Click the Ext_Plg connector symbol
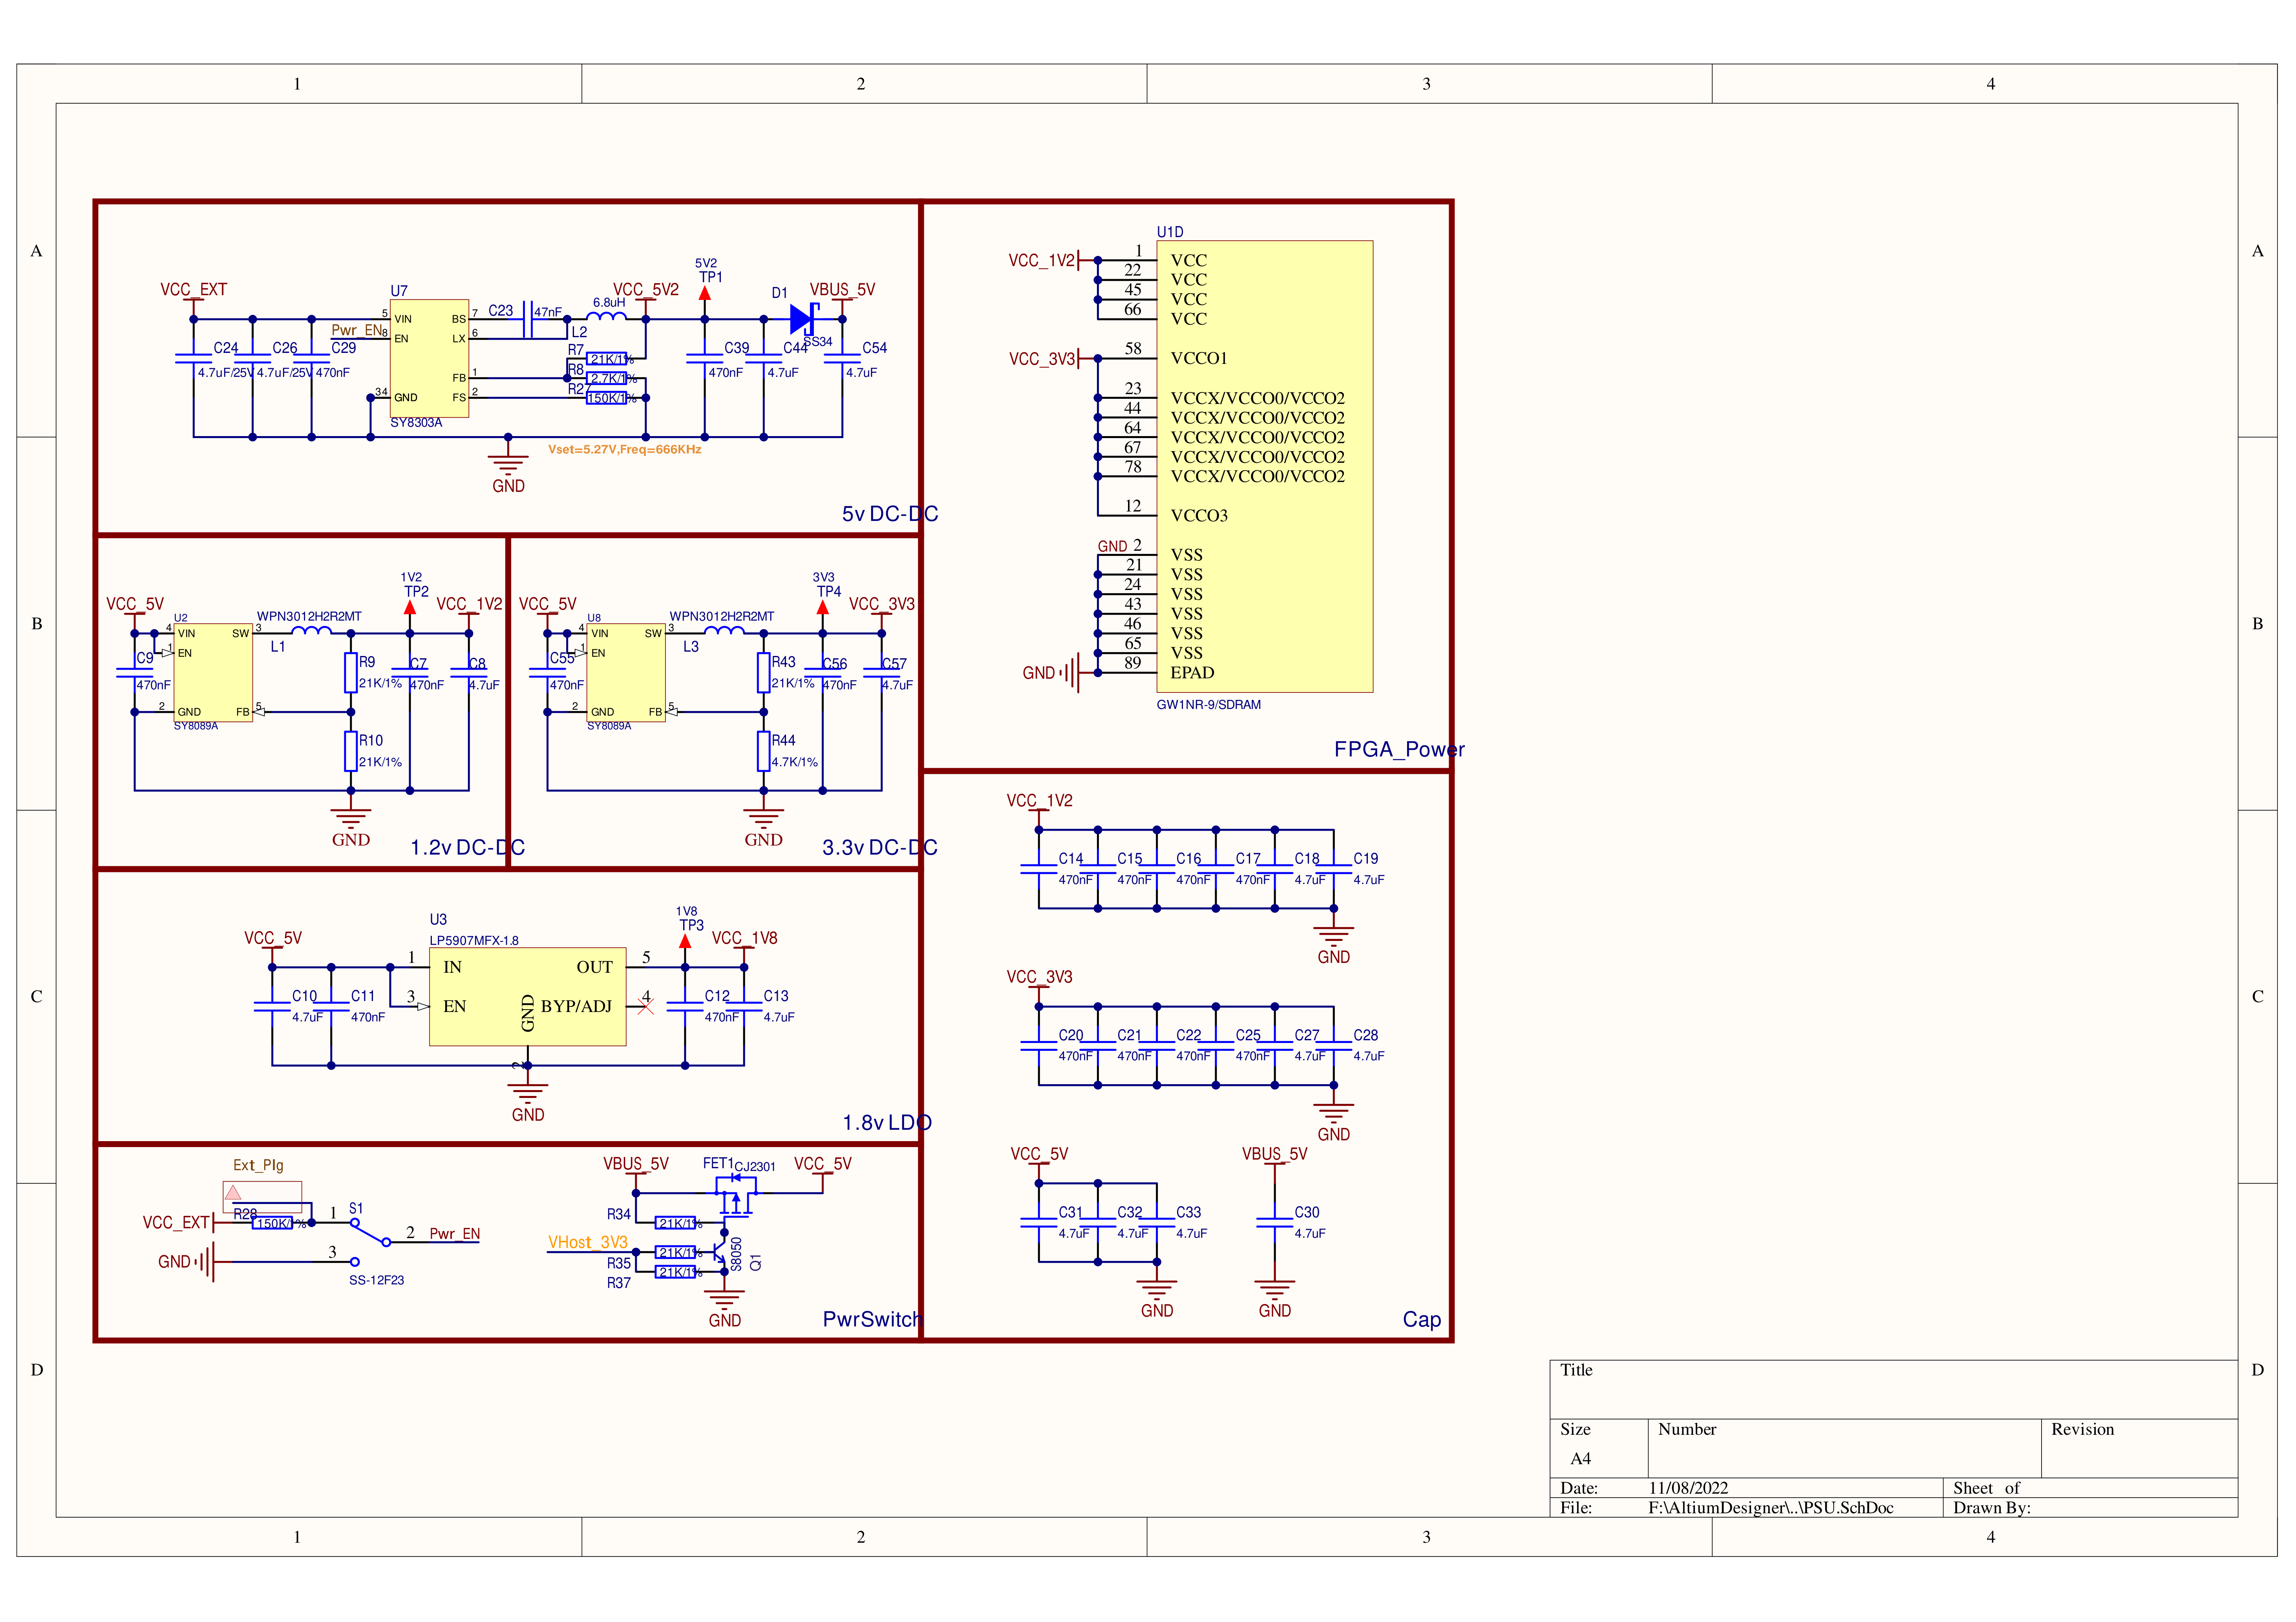The width and height of the screenshot is (2296, 1622). pyautogui.click(x=262, y=1197)
